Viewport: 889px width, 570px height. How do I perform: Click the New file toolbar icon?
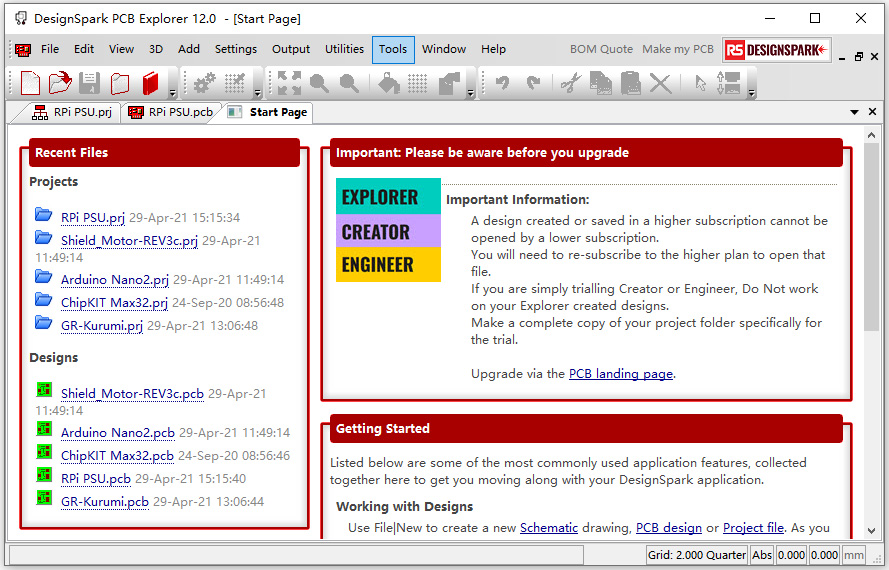[x=30, y=83]
